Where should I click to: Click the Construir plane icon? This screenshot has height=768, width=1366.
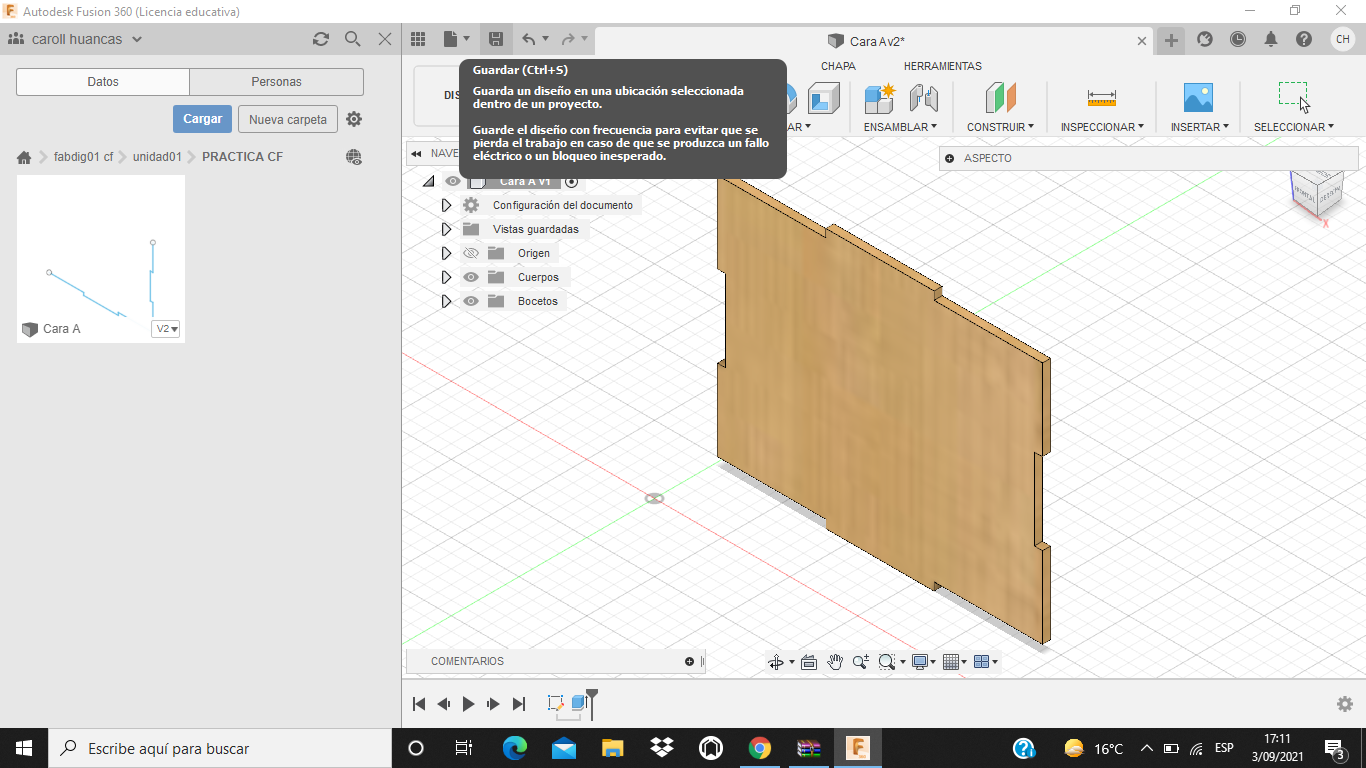[x=1000, y=98]
